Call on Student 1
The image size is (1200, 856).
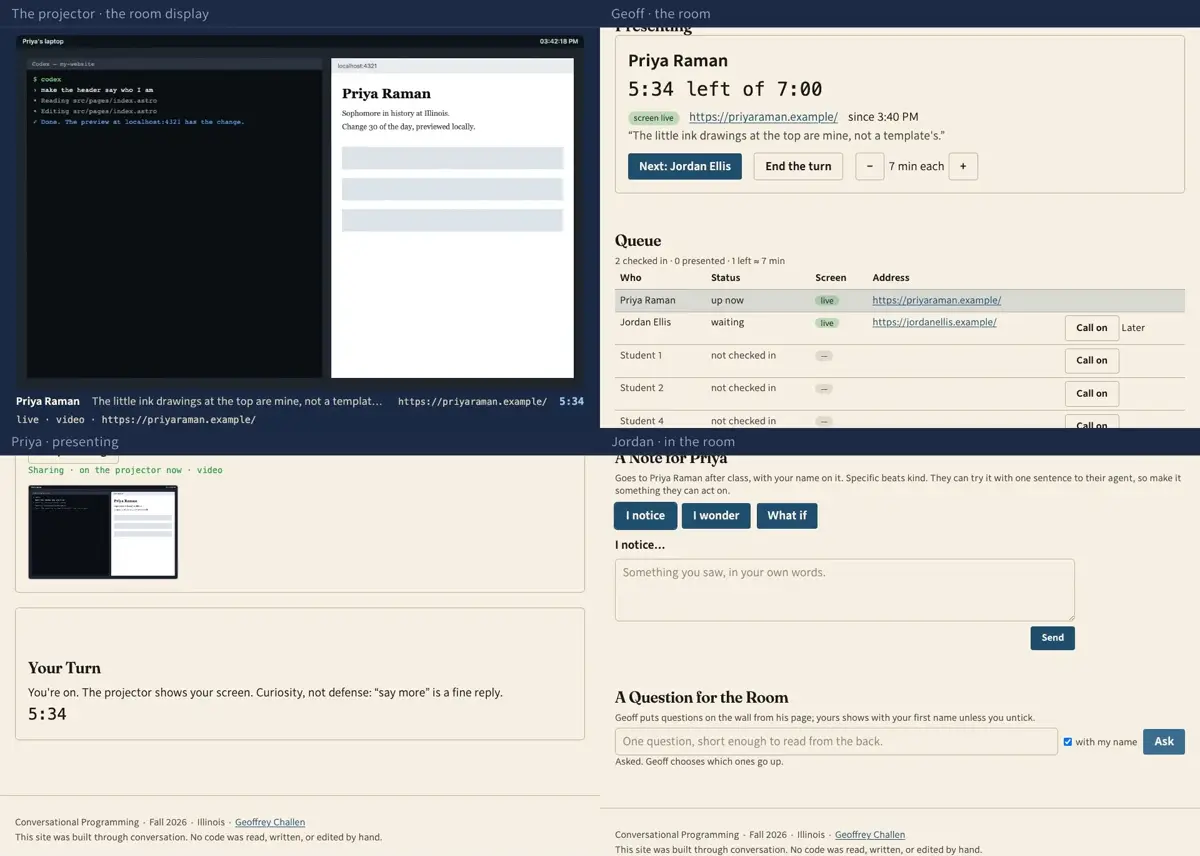tap(1091, 360)
